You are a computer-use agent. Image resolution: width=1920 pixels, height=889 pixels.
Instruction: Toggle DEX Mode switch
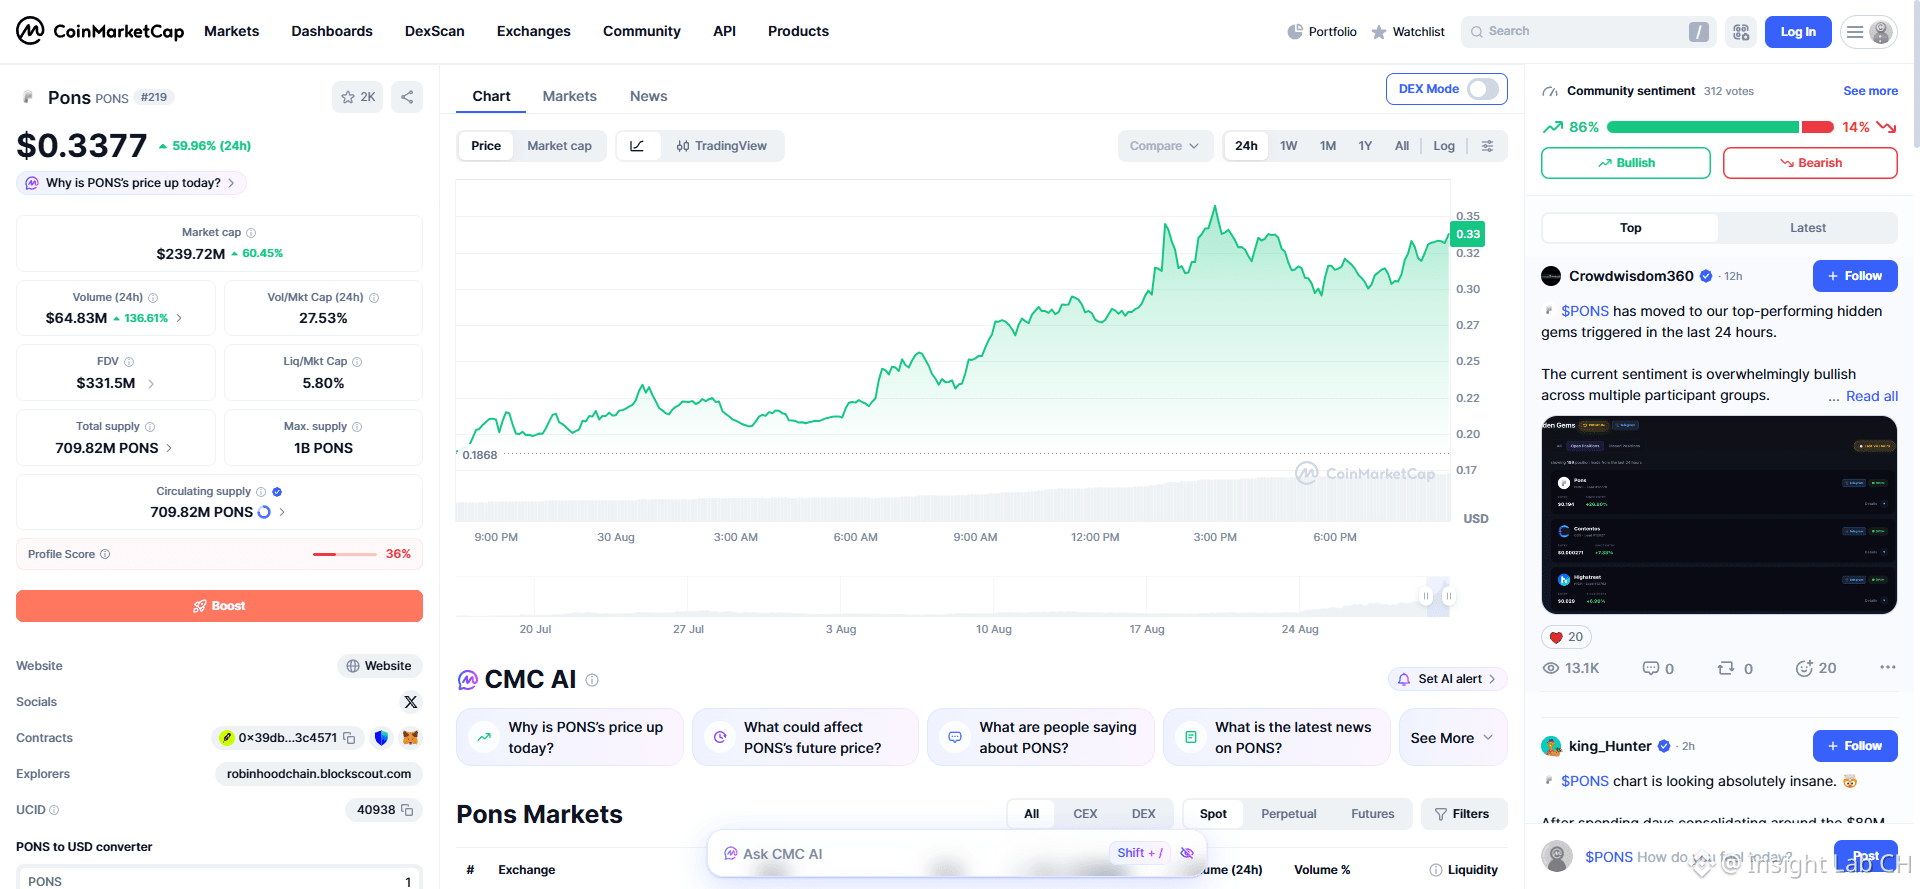click(1483, 89)
